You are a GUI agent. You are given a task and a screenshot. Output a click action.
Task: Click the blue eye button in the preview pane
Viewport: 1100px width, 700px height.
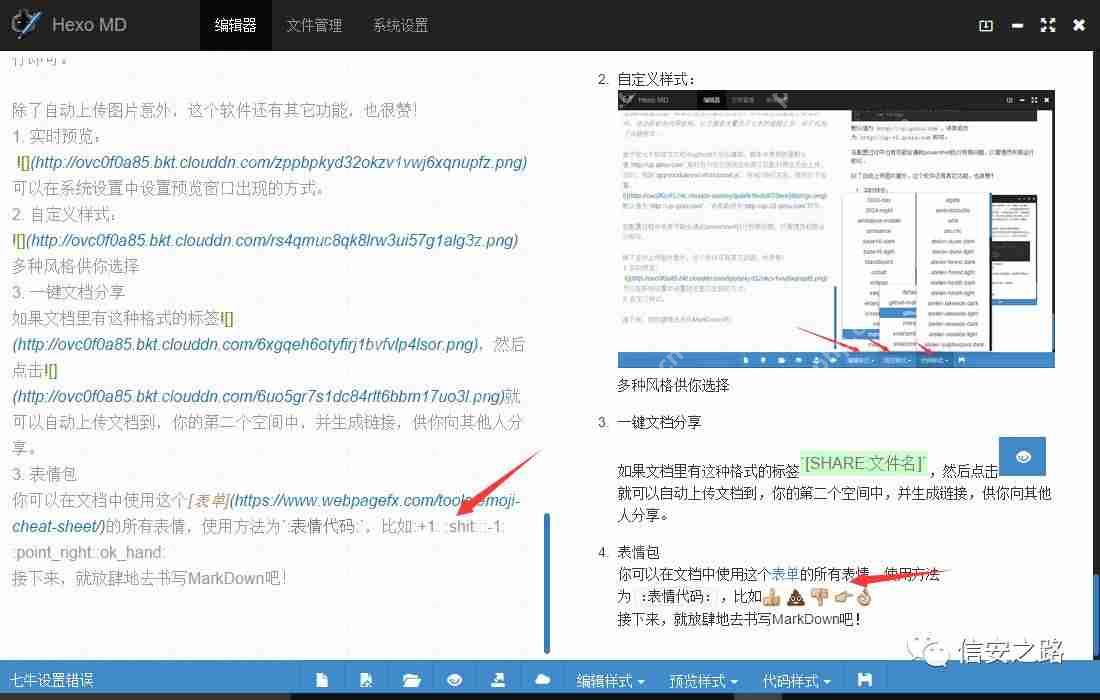tap(1023, 456)
